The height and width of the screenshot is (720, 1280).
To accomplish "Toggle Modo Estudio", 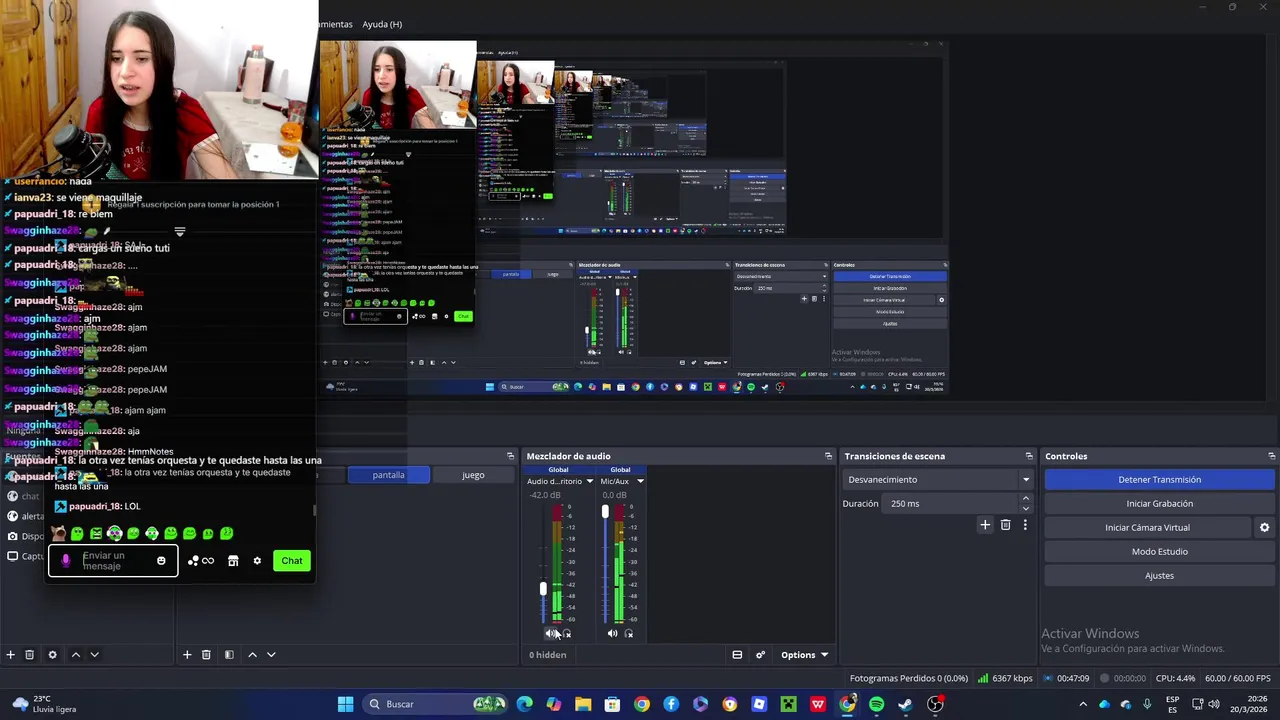I will coord(1159,552).
